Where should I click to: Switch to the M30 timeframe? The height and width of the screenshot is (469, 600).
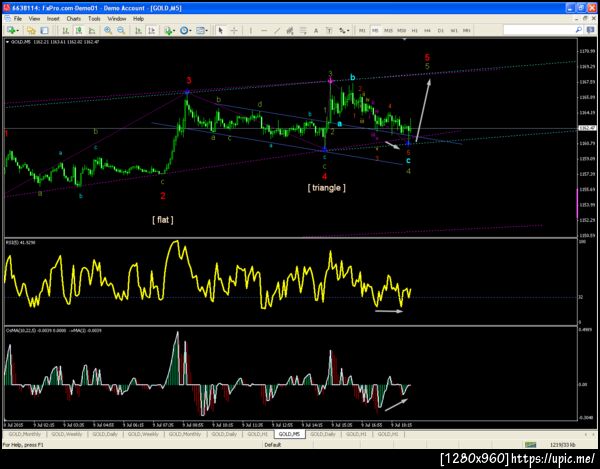pyautogui.click(x=401, y=31)
